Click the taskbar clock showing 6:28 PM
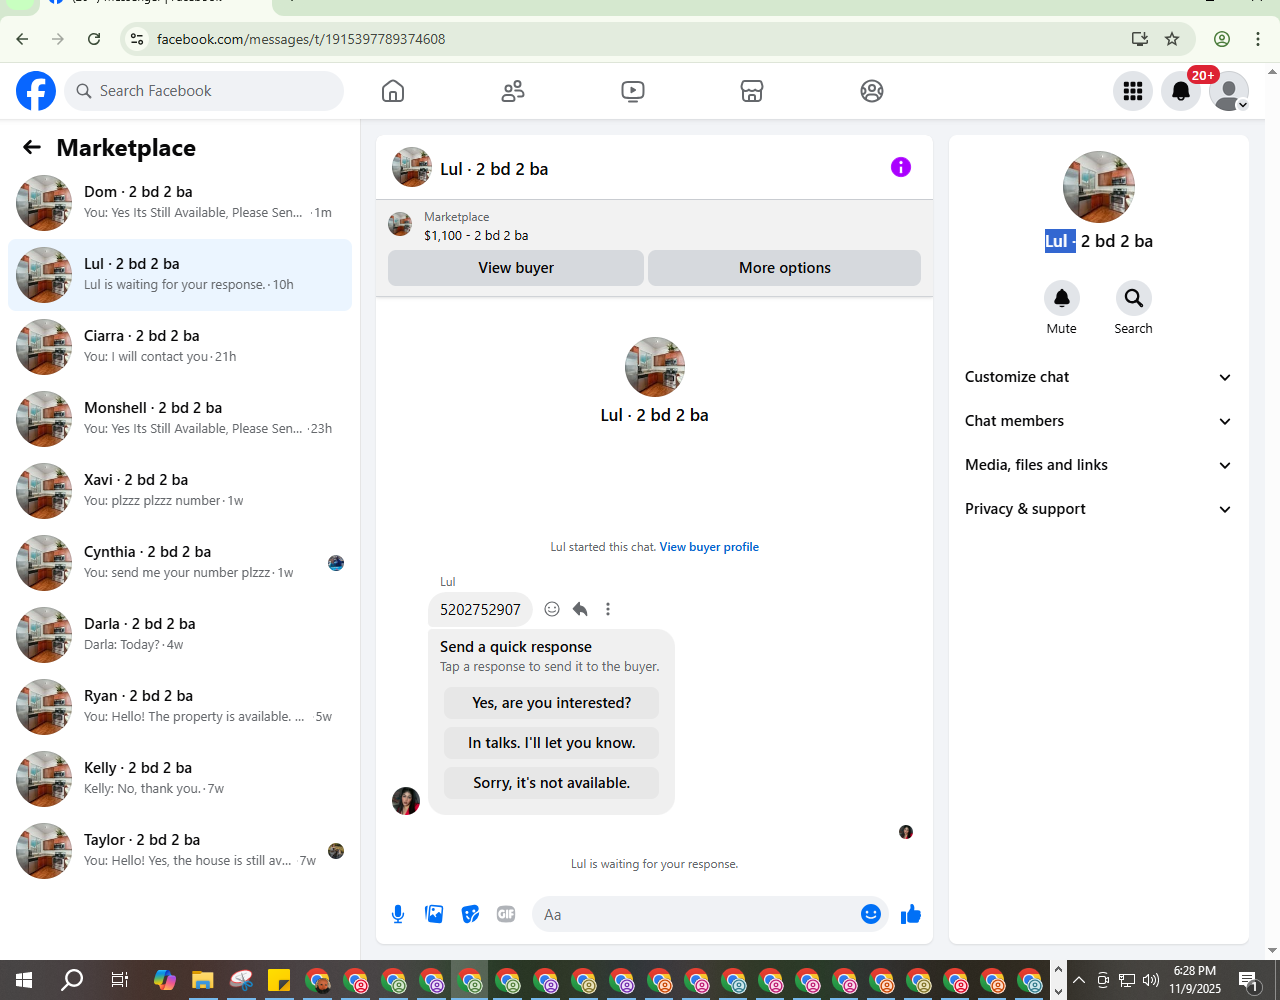 (x=1195, y=980)
